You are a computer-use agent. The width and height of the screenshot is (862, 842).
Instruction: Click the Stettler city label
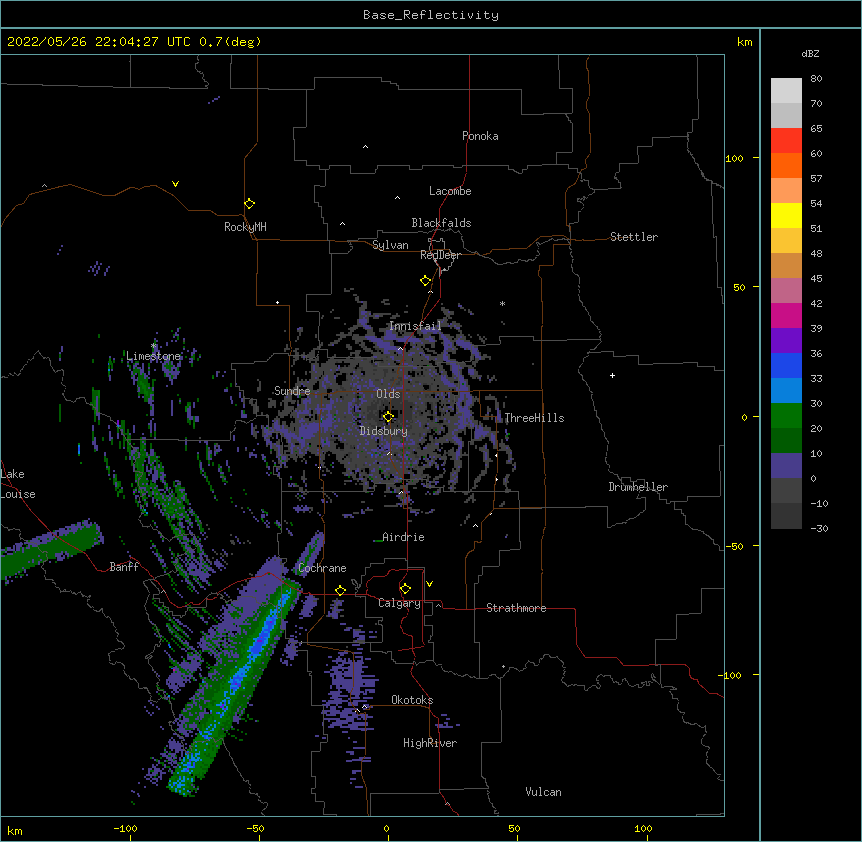pyautogui.click(x=634, y=237)
